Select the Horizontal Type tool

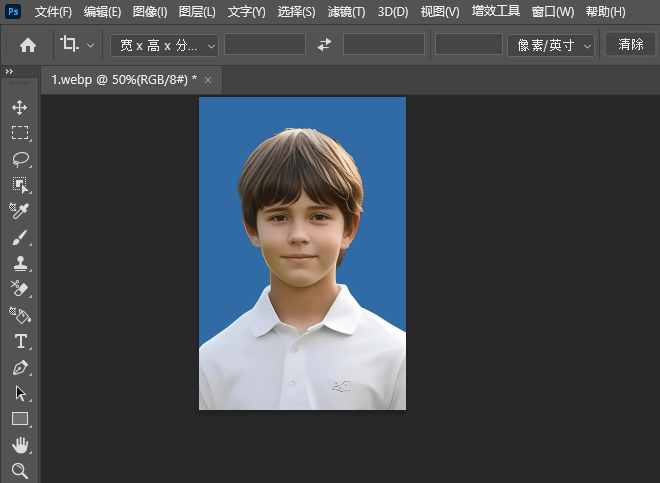click(x=20, y=342)
